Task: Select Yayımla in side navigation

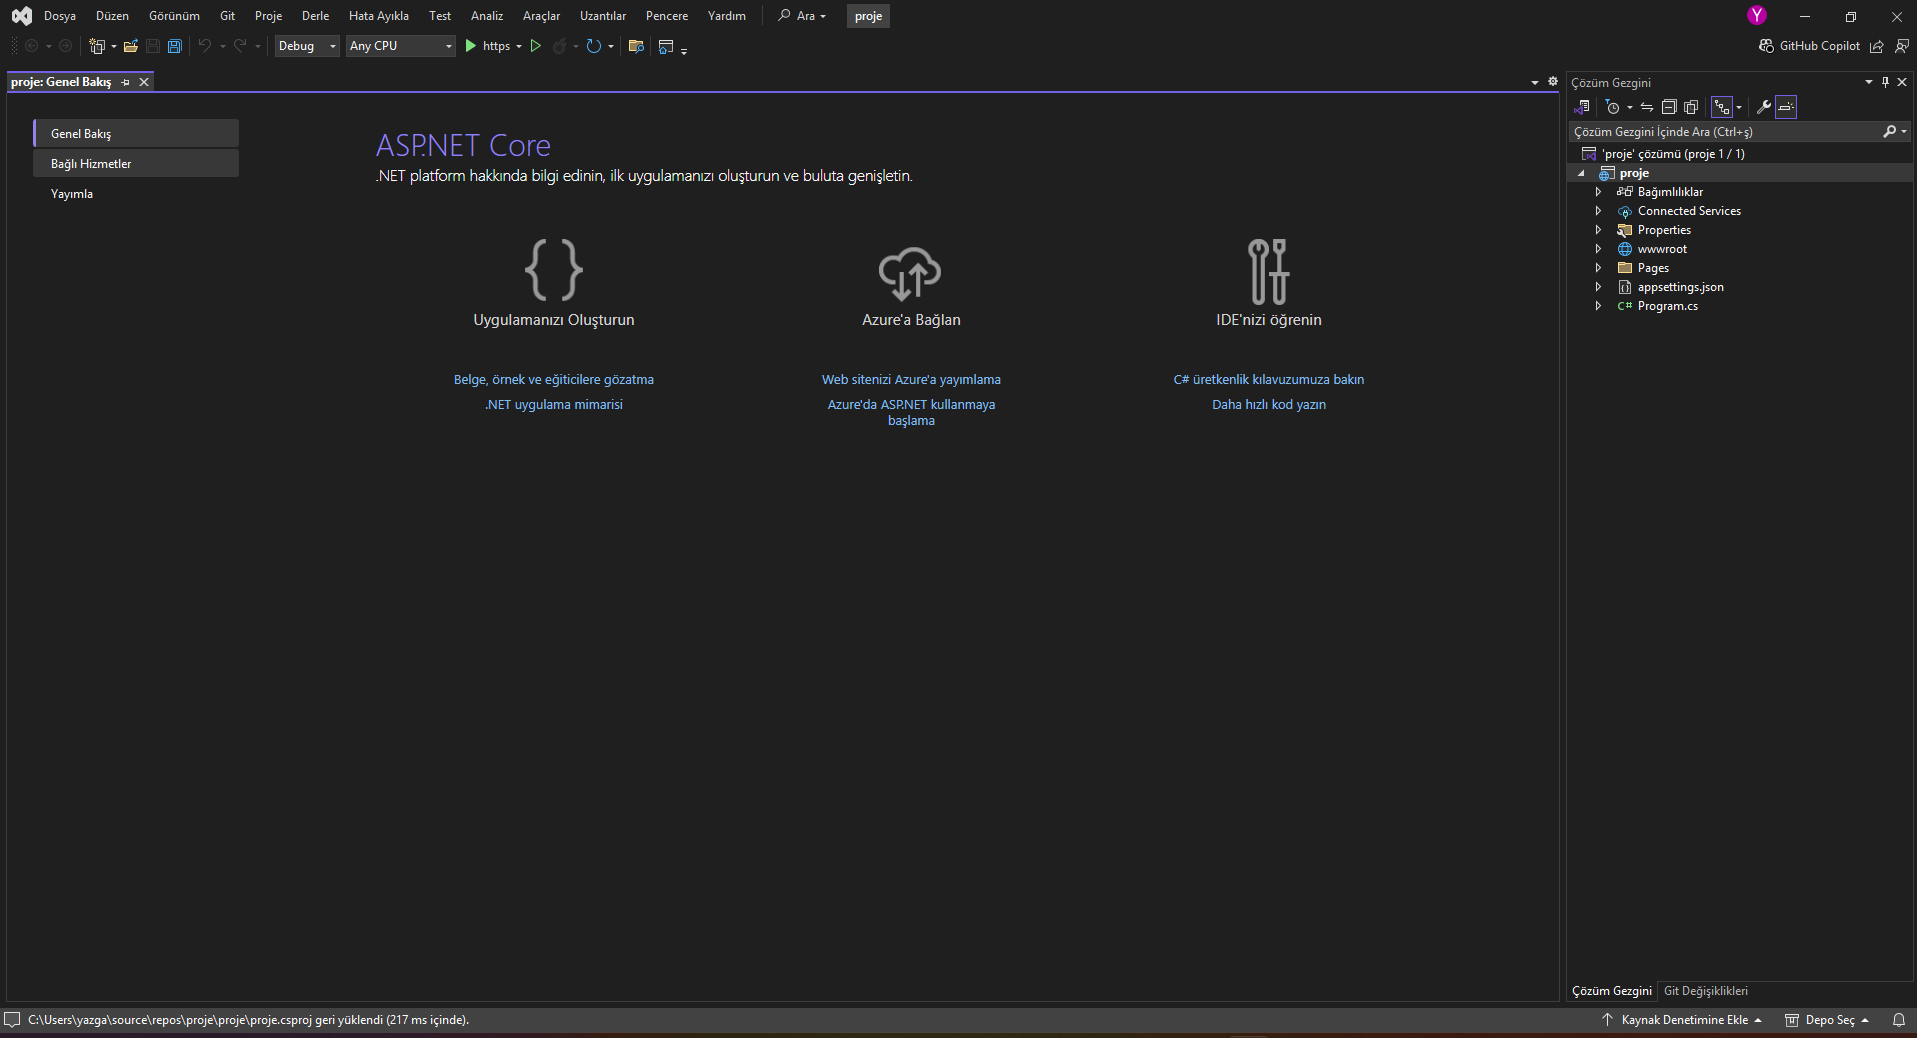Action: pyautogui.click(x=136, y=193)
